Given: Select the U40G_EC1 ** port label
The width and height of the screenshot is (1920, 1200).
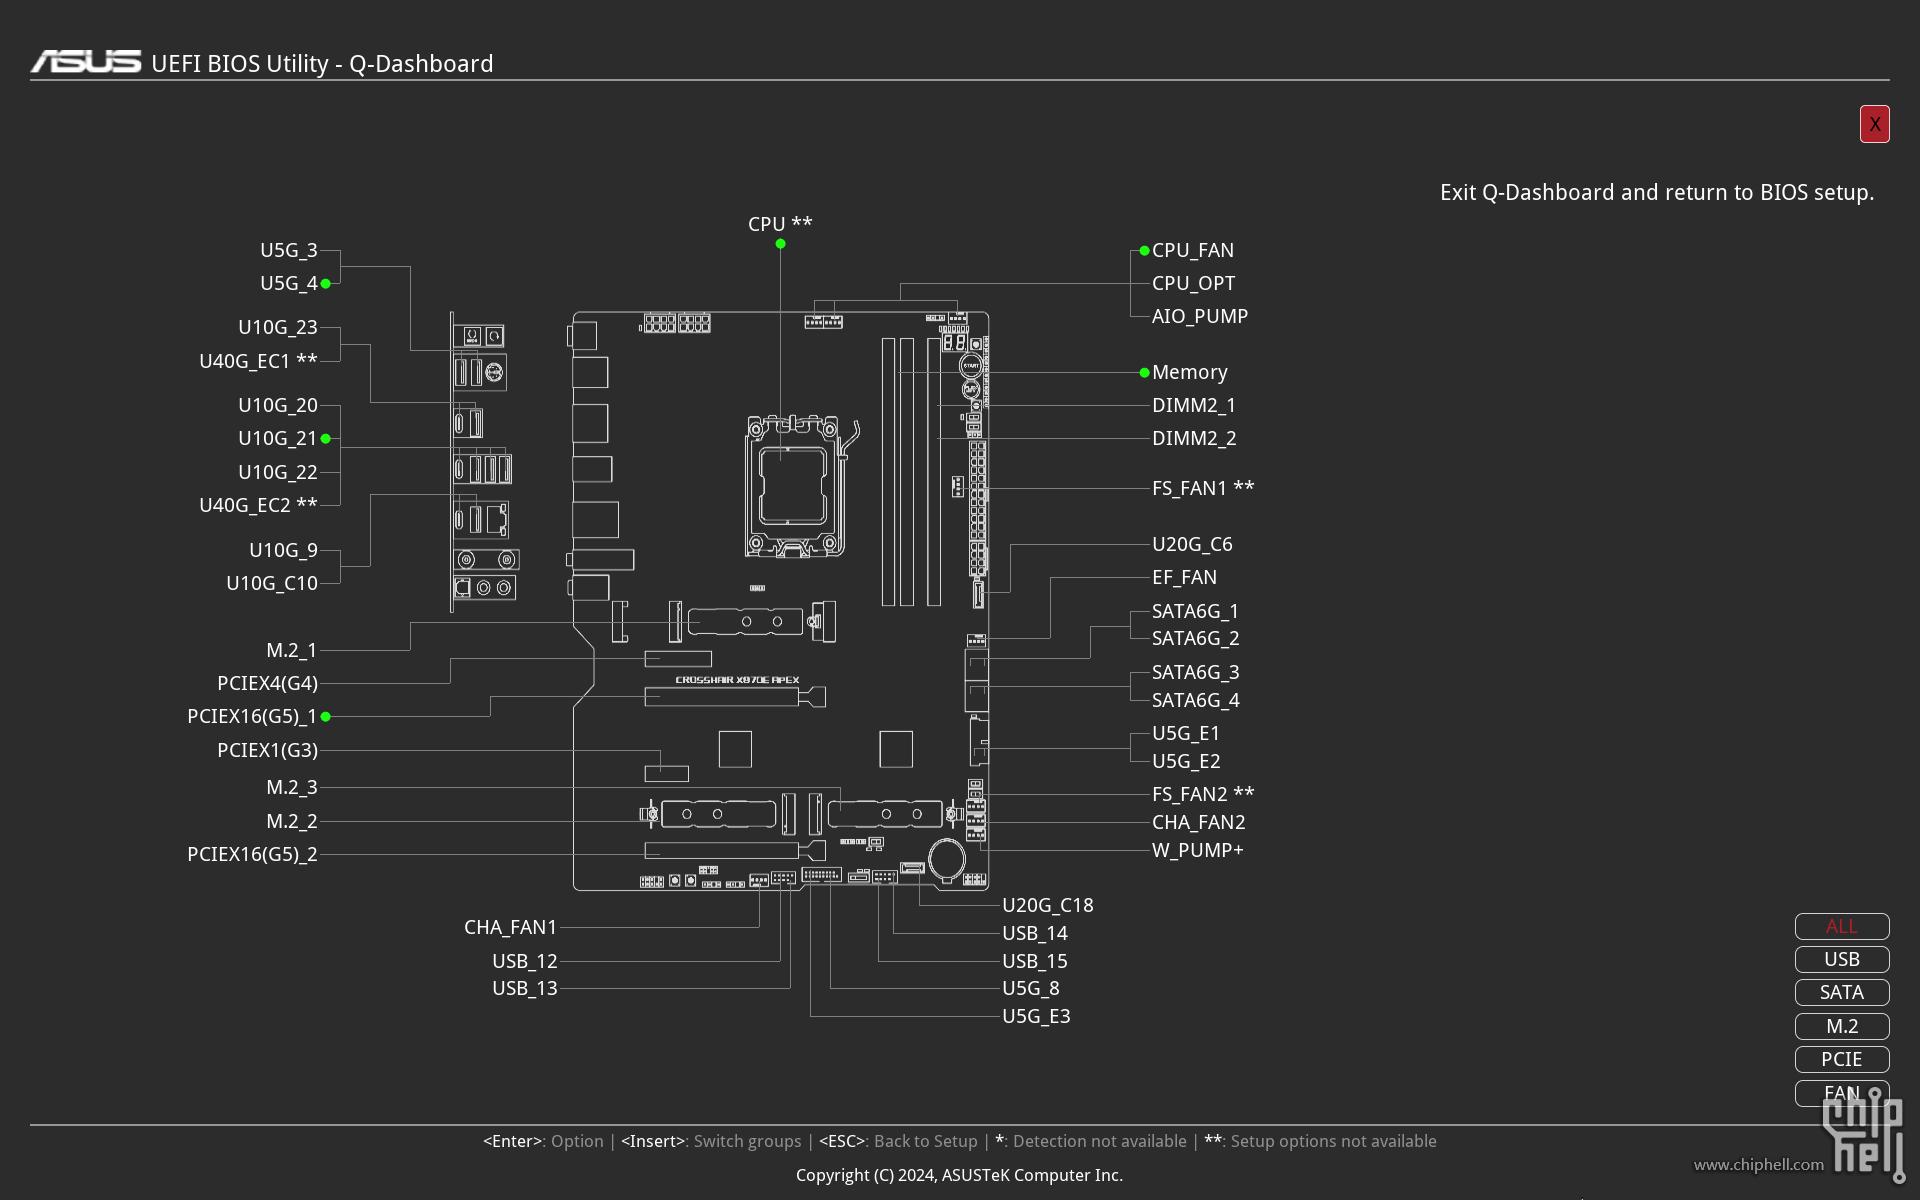Looking at the screenshot, I should [x=258, y=361].
